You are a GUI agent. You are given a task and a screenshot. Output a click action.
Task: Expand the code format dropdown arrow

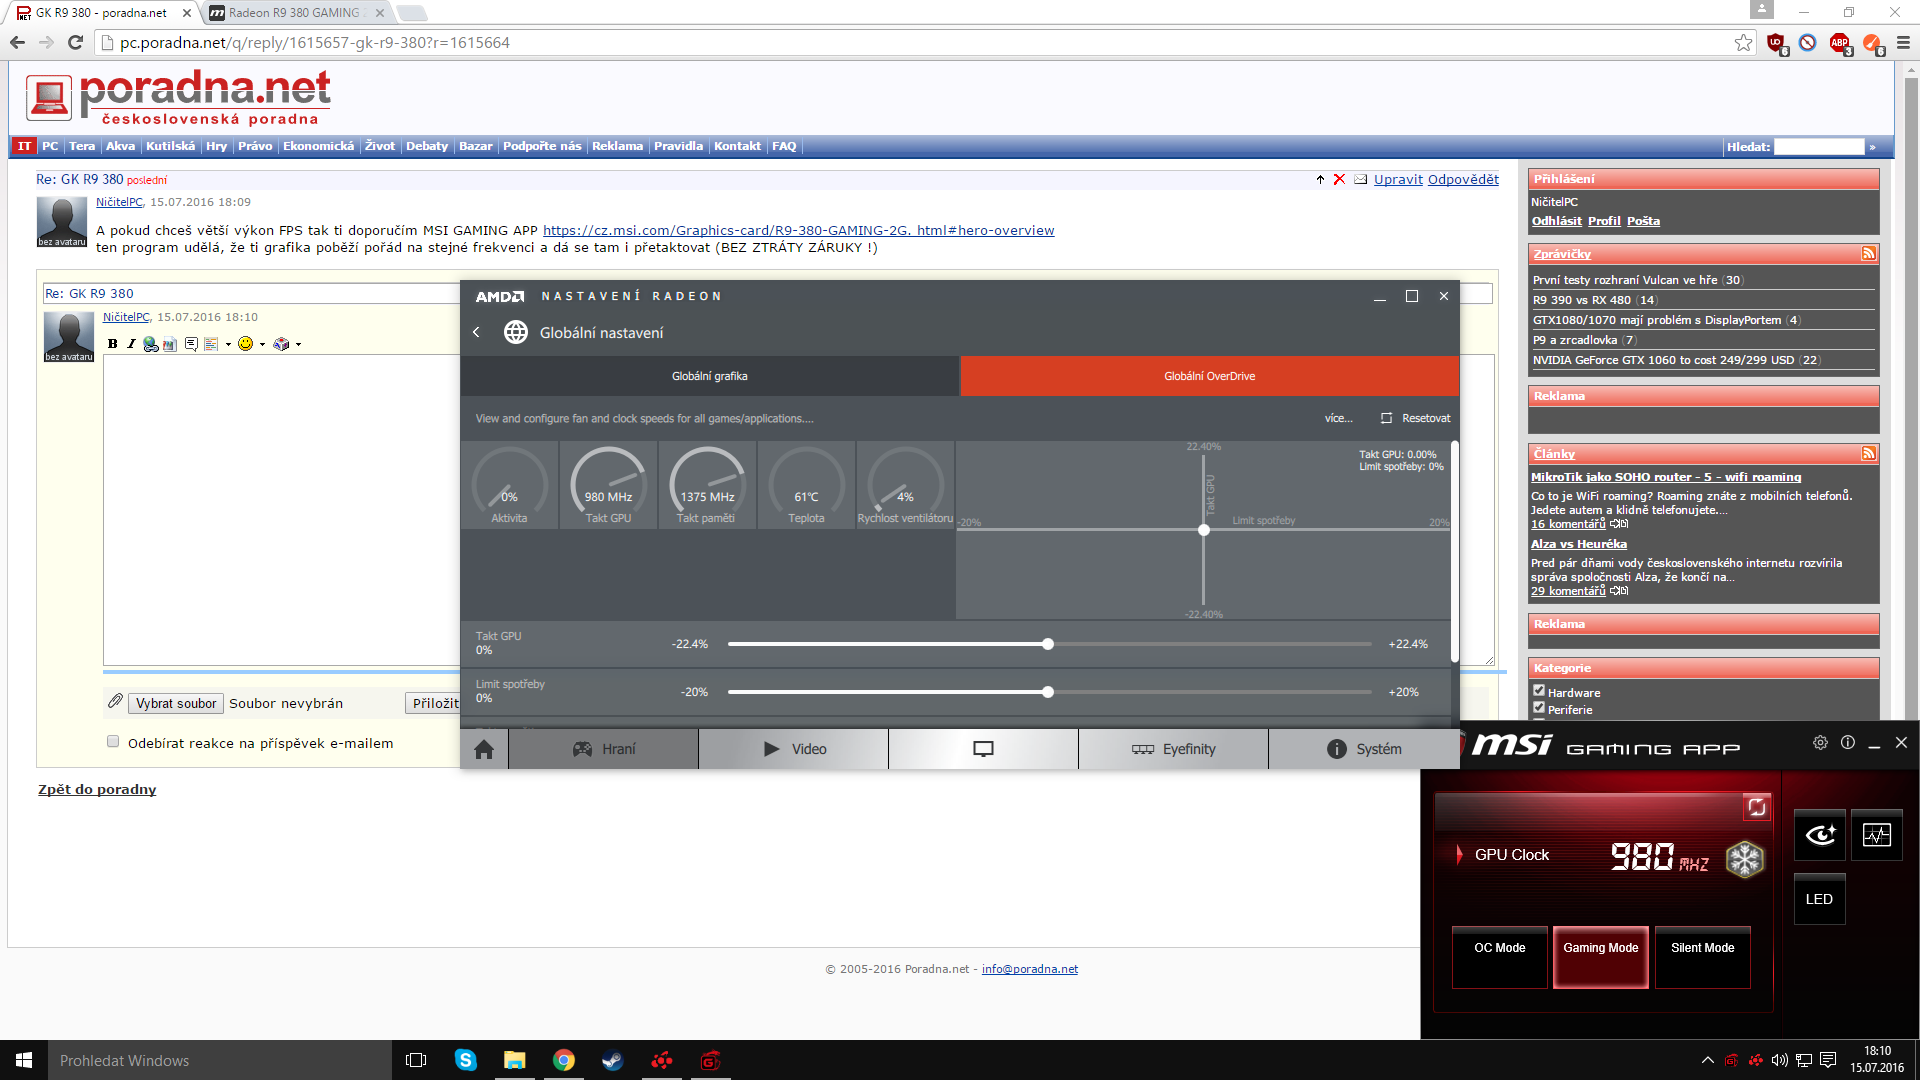click(228, 344)
